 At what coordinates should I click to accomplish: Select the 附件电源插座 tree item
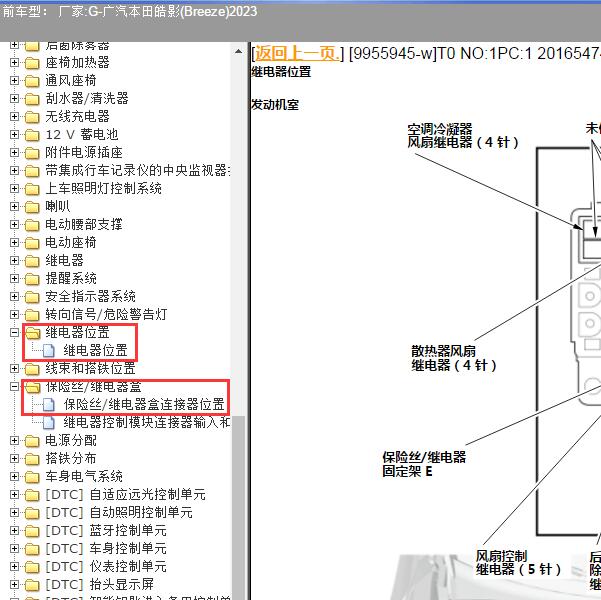(84, 153)
